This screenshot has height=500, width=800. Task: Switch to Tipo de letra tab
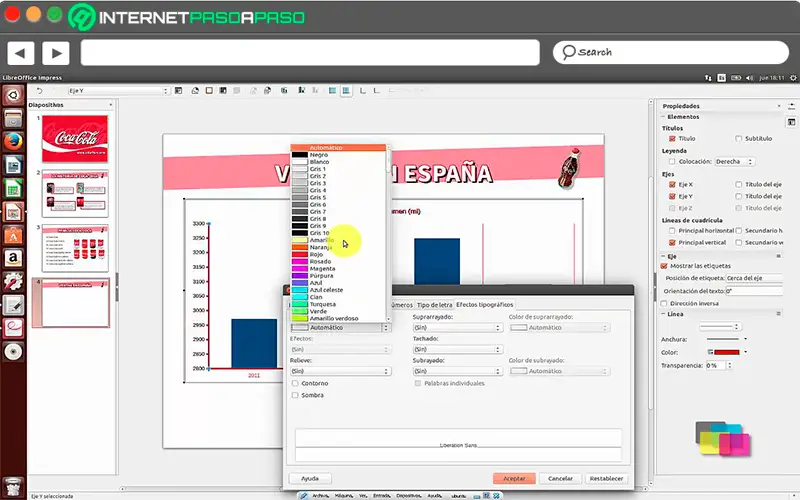tap(434, 305)
